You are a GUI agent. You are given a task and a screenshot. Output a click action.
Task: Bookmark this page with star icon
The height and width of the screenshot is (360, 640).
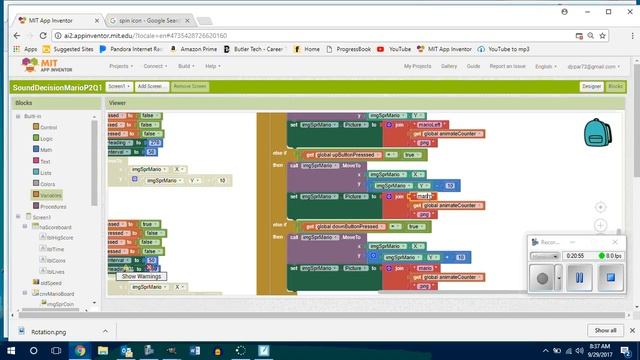point(602,36)
